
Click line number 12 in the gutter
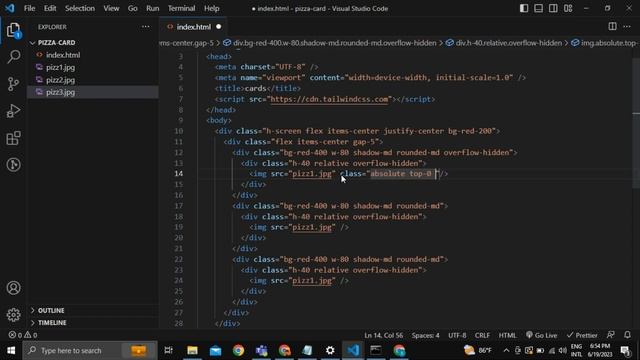[x=178, y=152]
